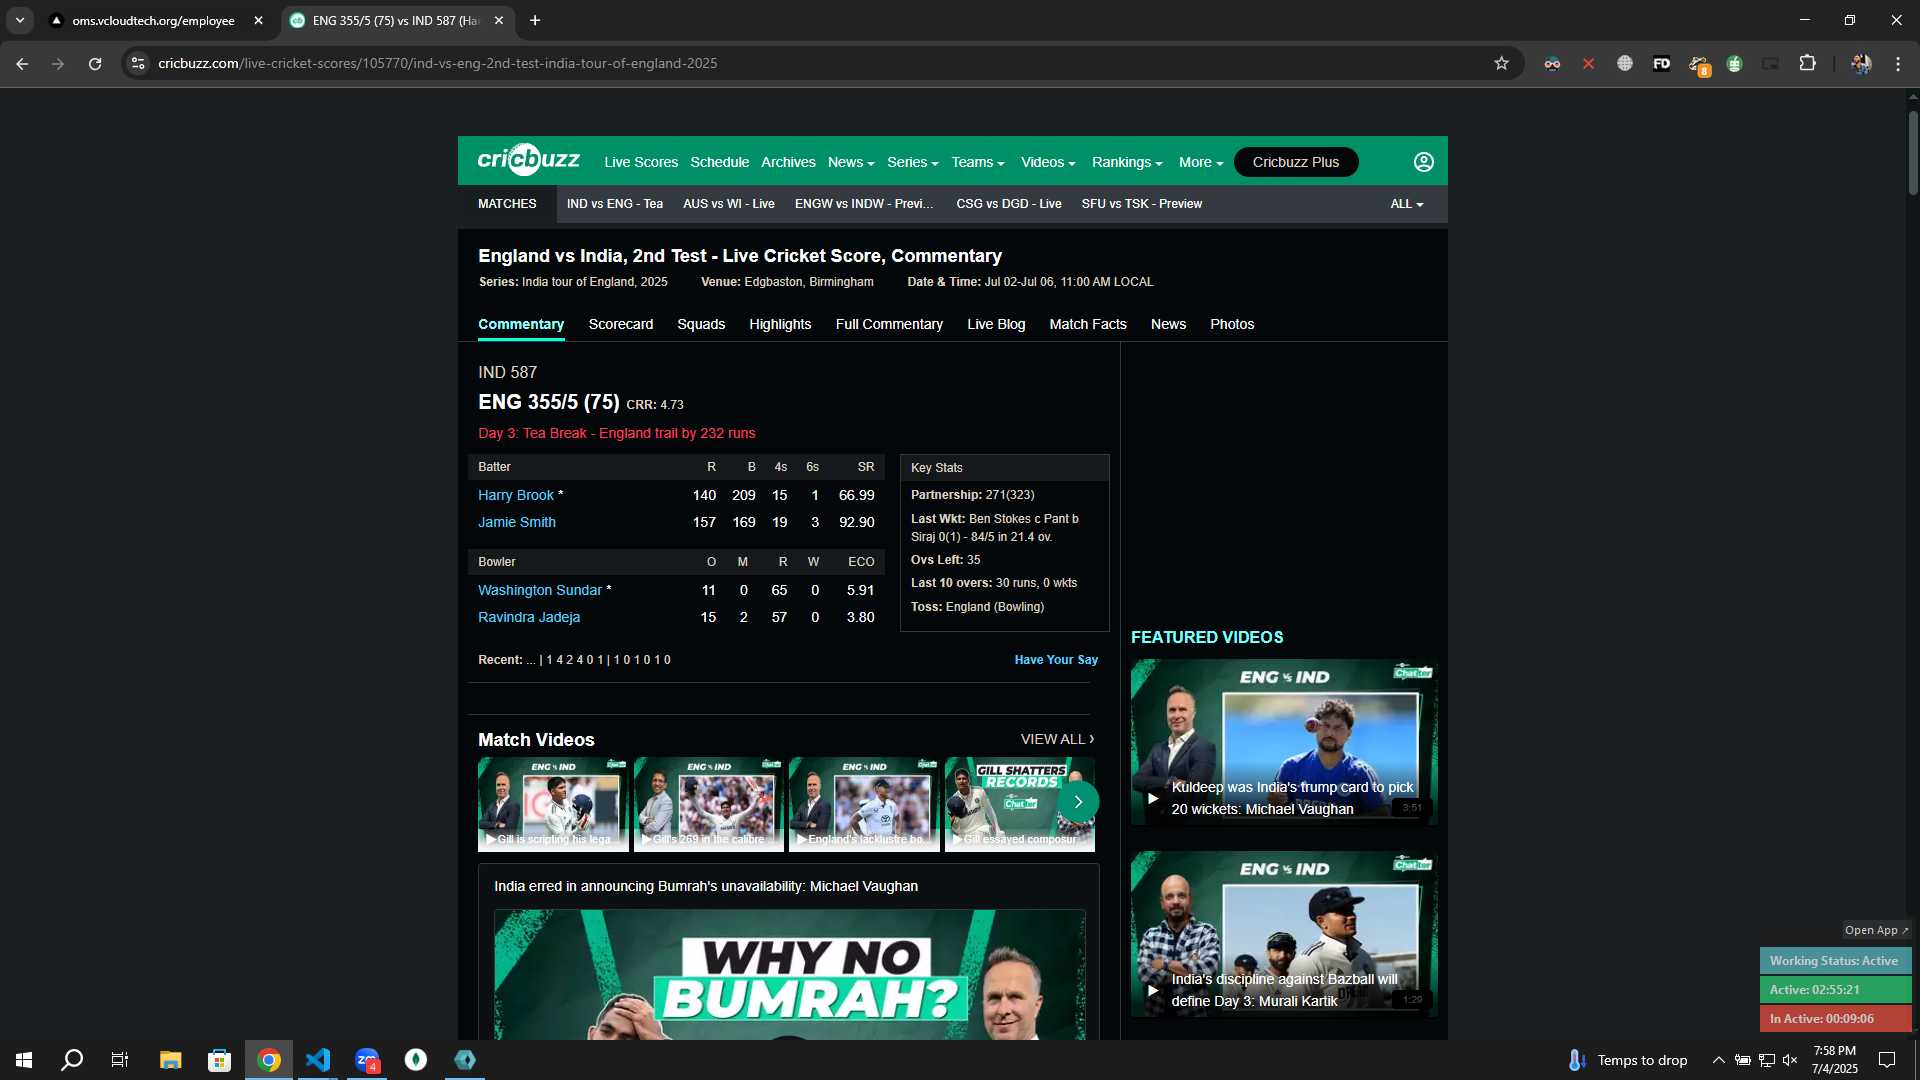Open the SFU vs TSK - Preview match

coord(1142,204)
